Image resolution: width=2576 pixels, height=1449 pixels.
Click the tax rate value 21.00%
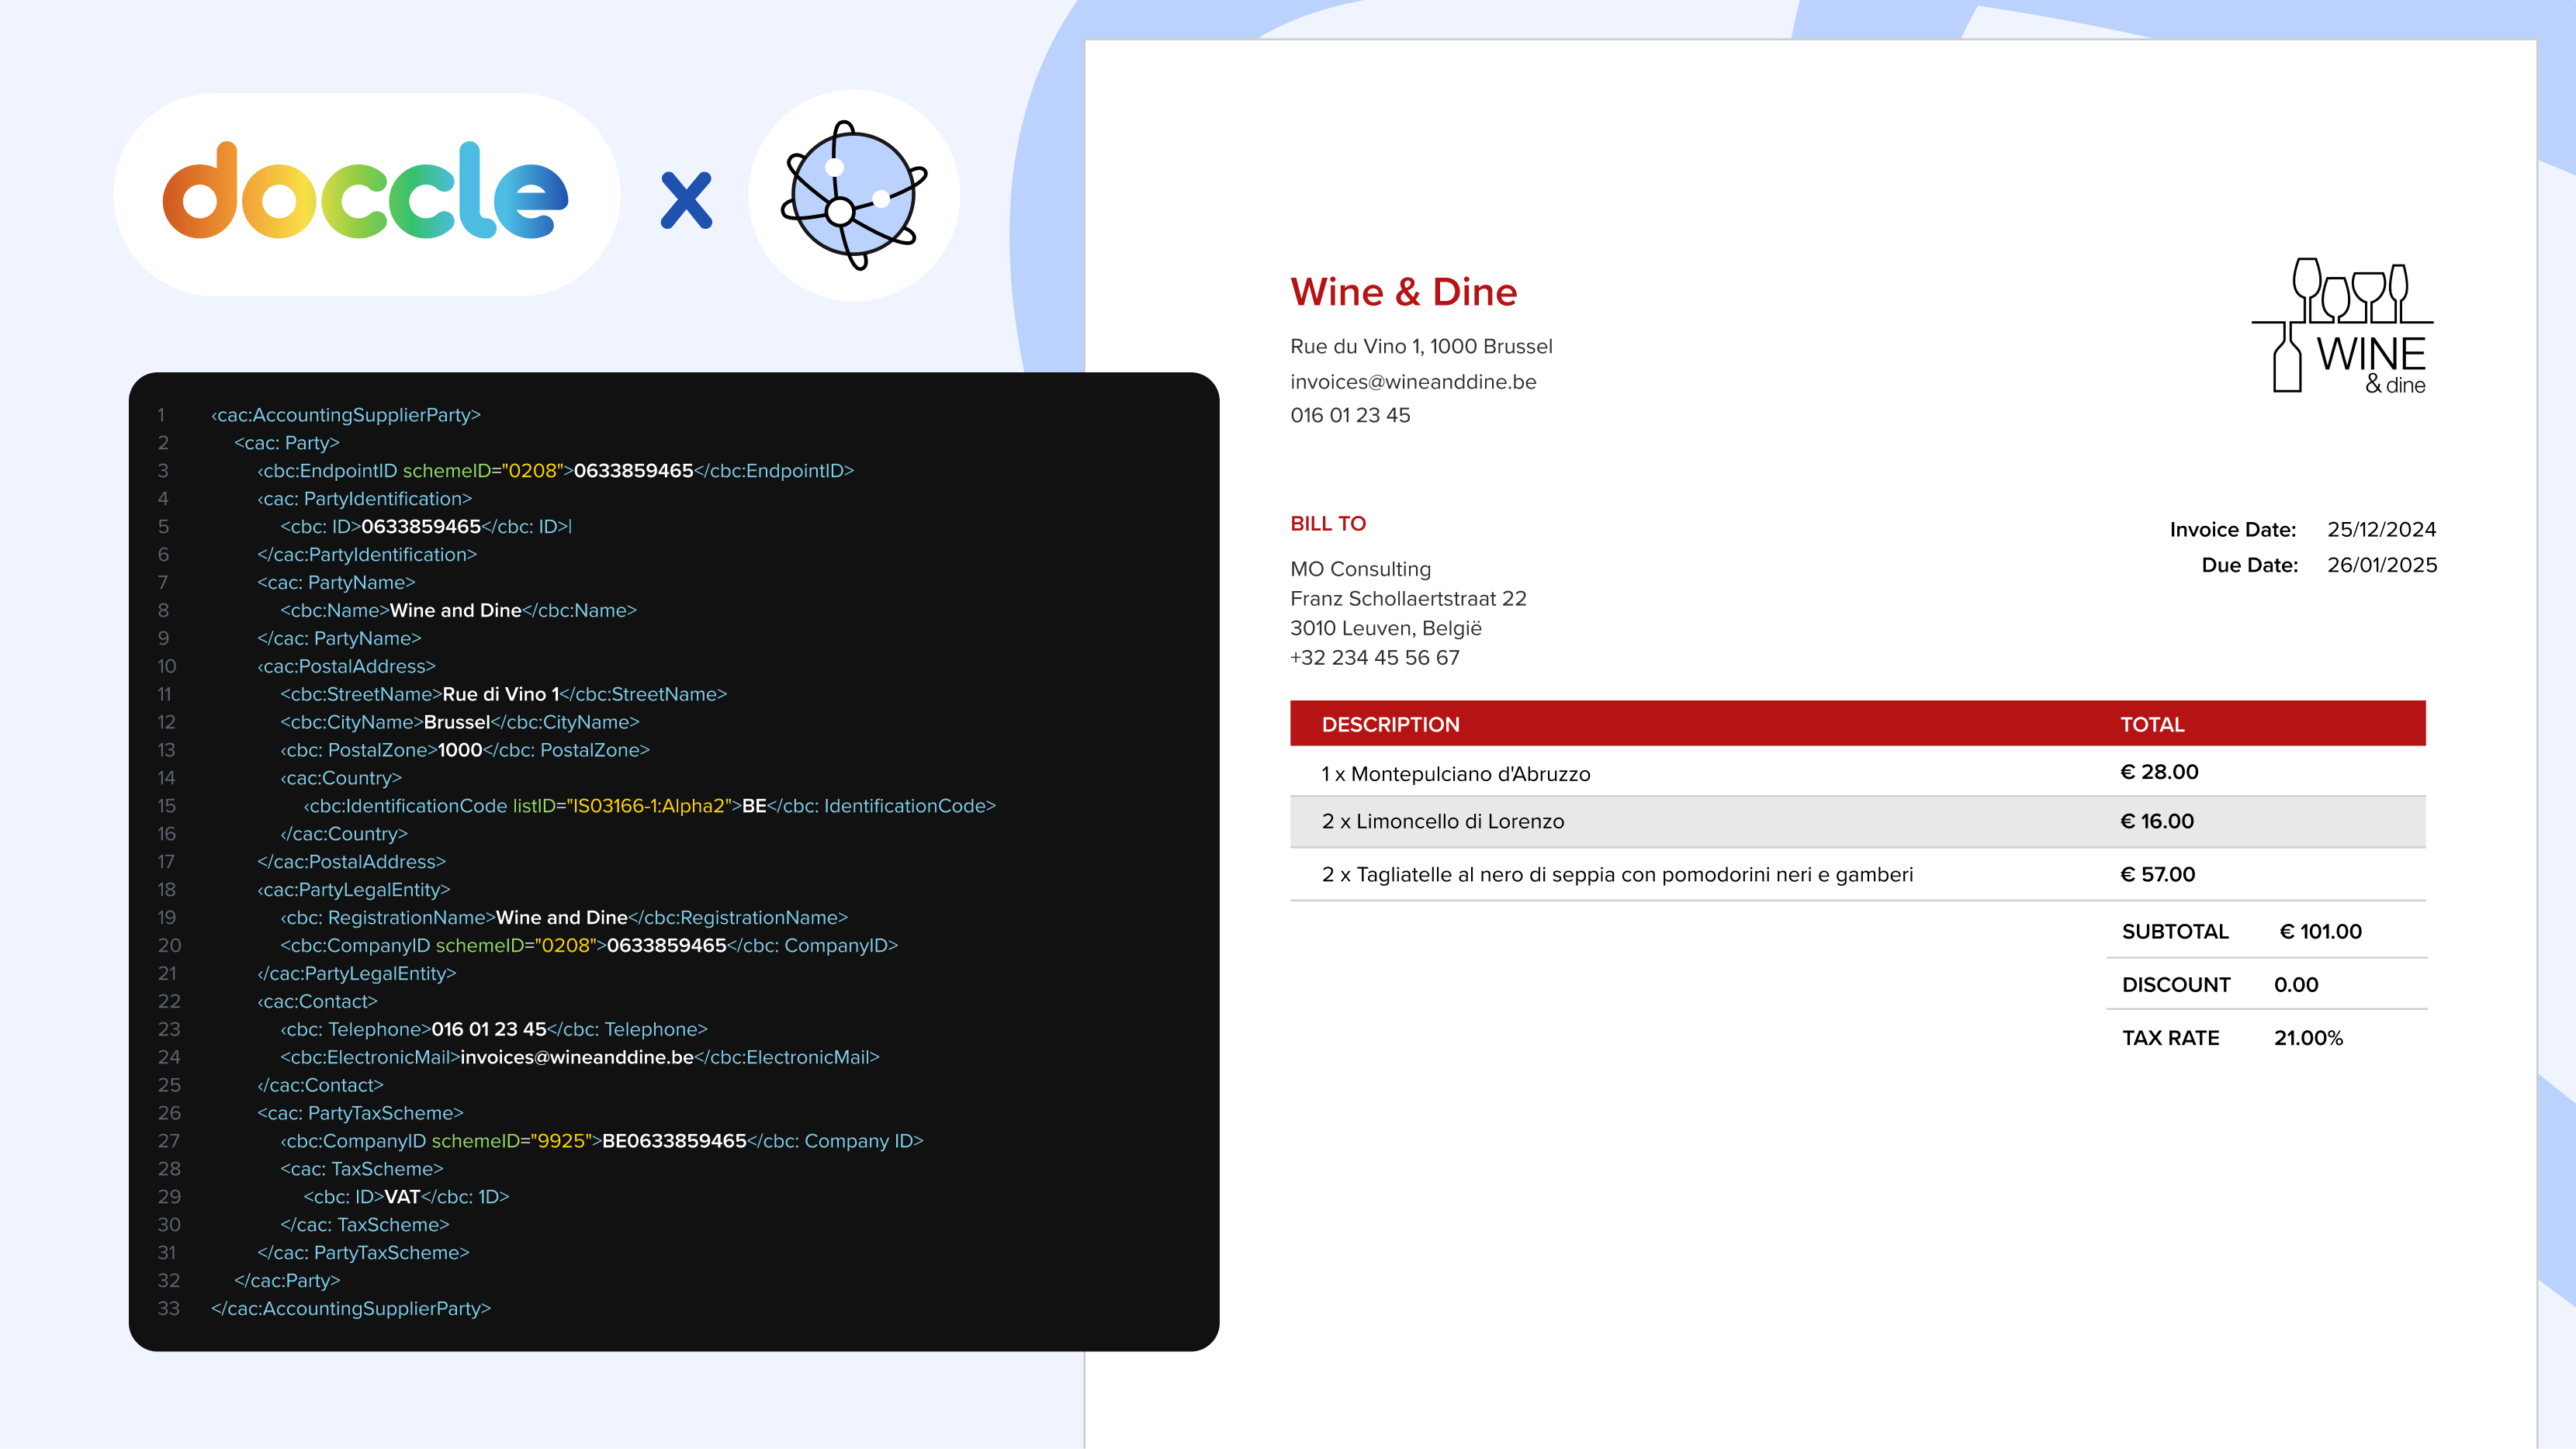pos(2308,1037)
